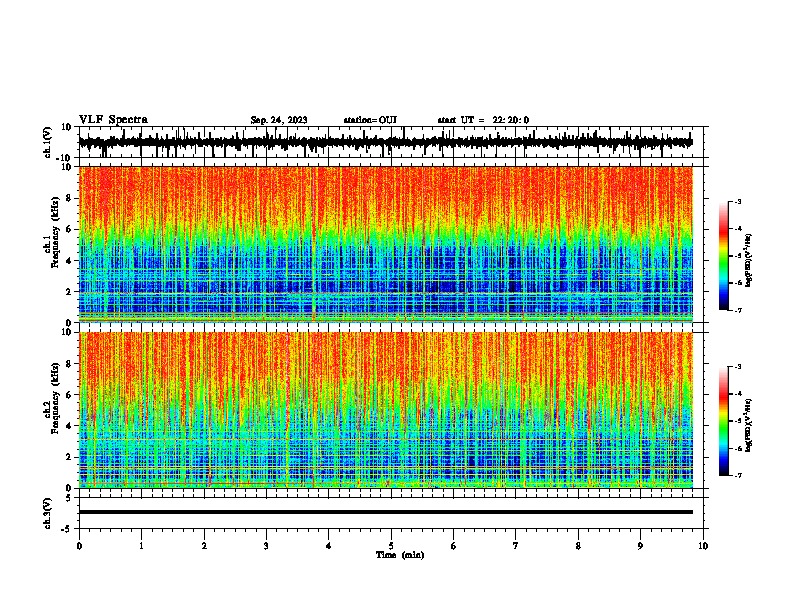Click time axis tick label '3'
Screen dimensions: 792x612
pos(266,546)
